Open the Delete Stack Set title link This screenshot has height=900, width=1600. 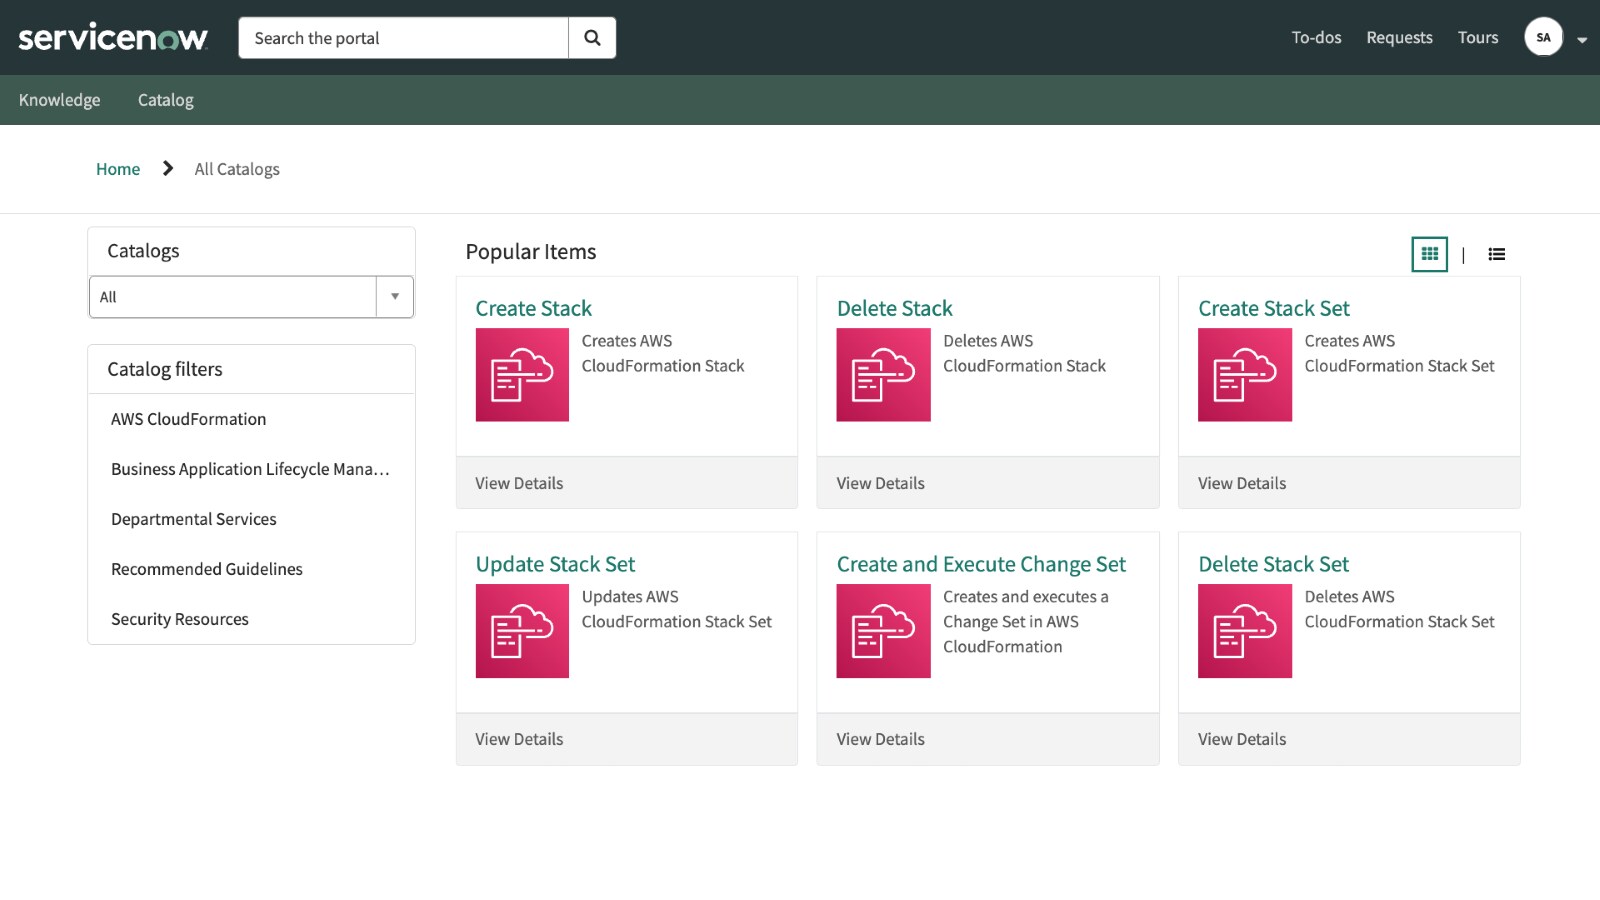(x=1274, y=564)
